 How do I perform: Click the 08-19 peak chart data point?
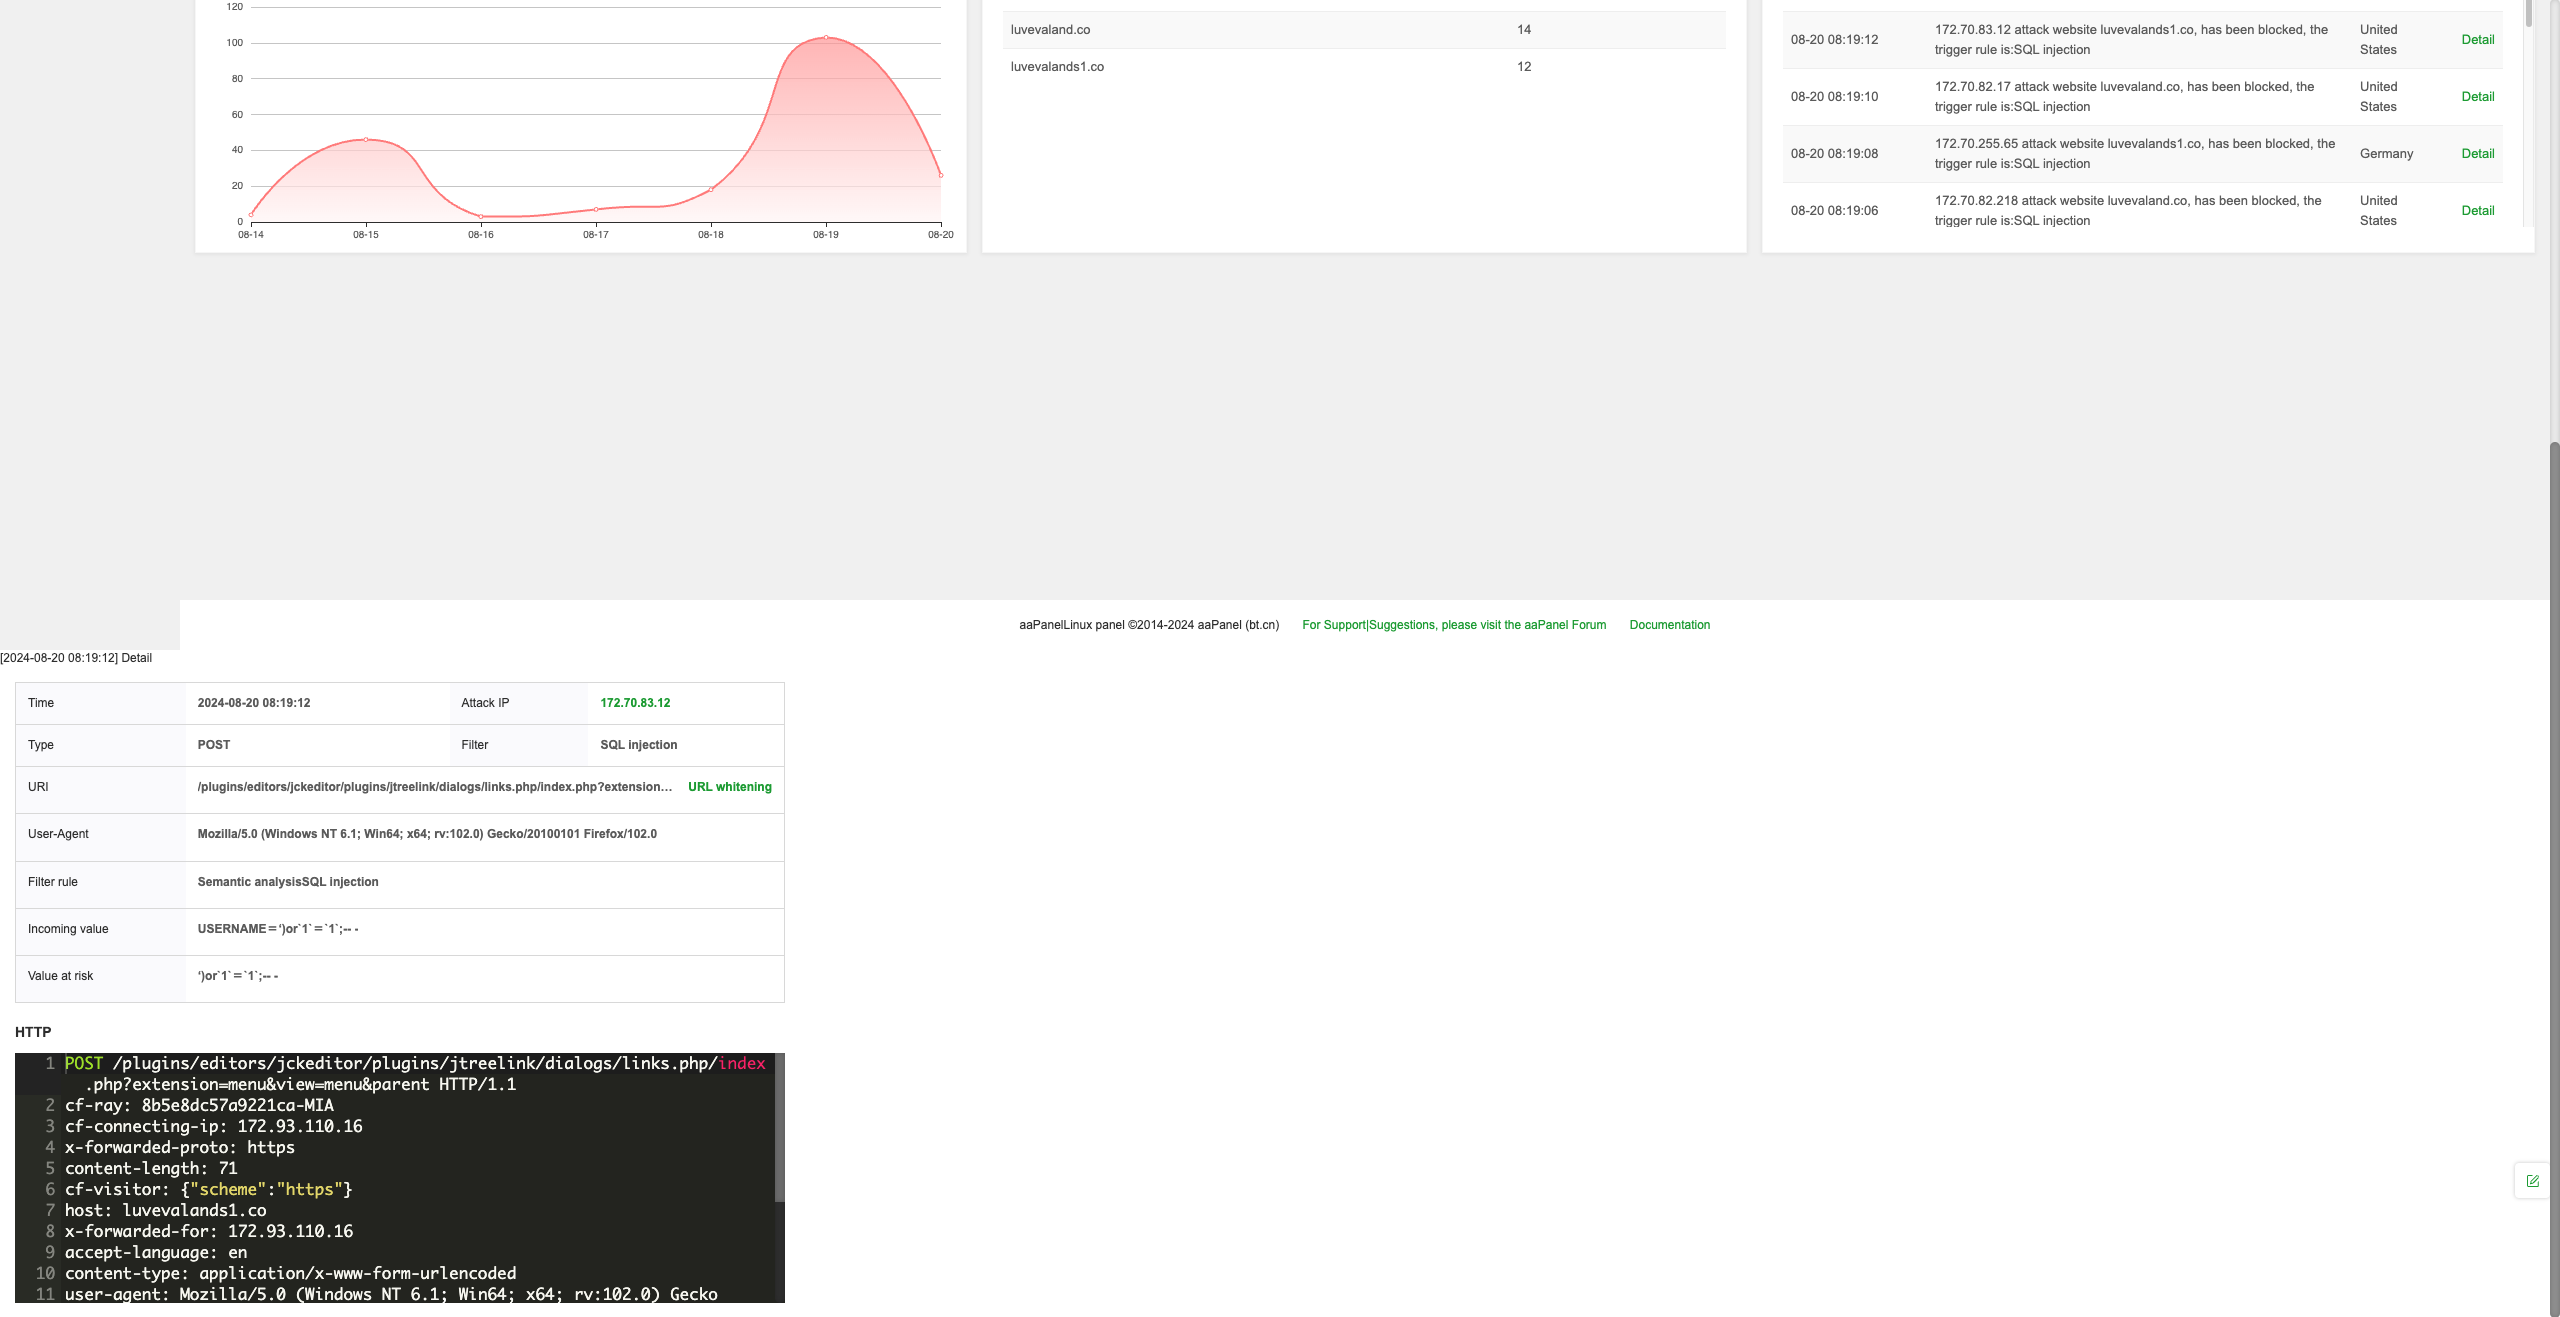(x=826, y=38)
